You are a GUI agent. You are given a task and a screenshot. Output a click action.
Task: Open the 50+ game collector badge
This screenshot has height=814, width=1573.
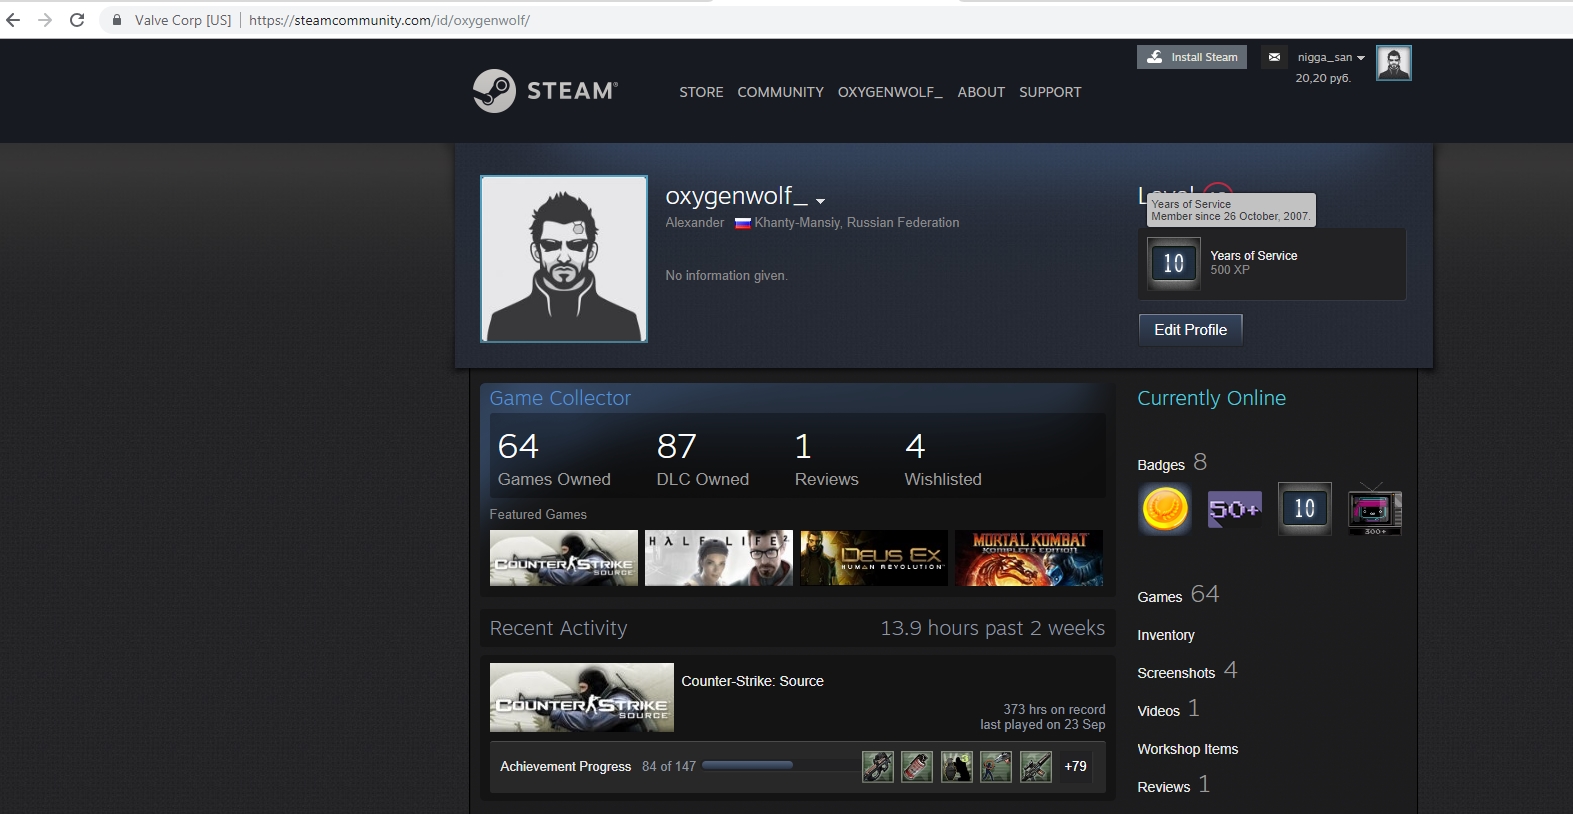(x=1234, y=509)
